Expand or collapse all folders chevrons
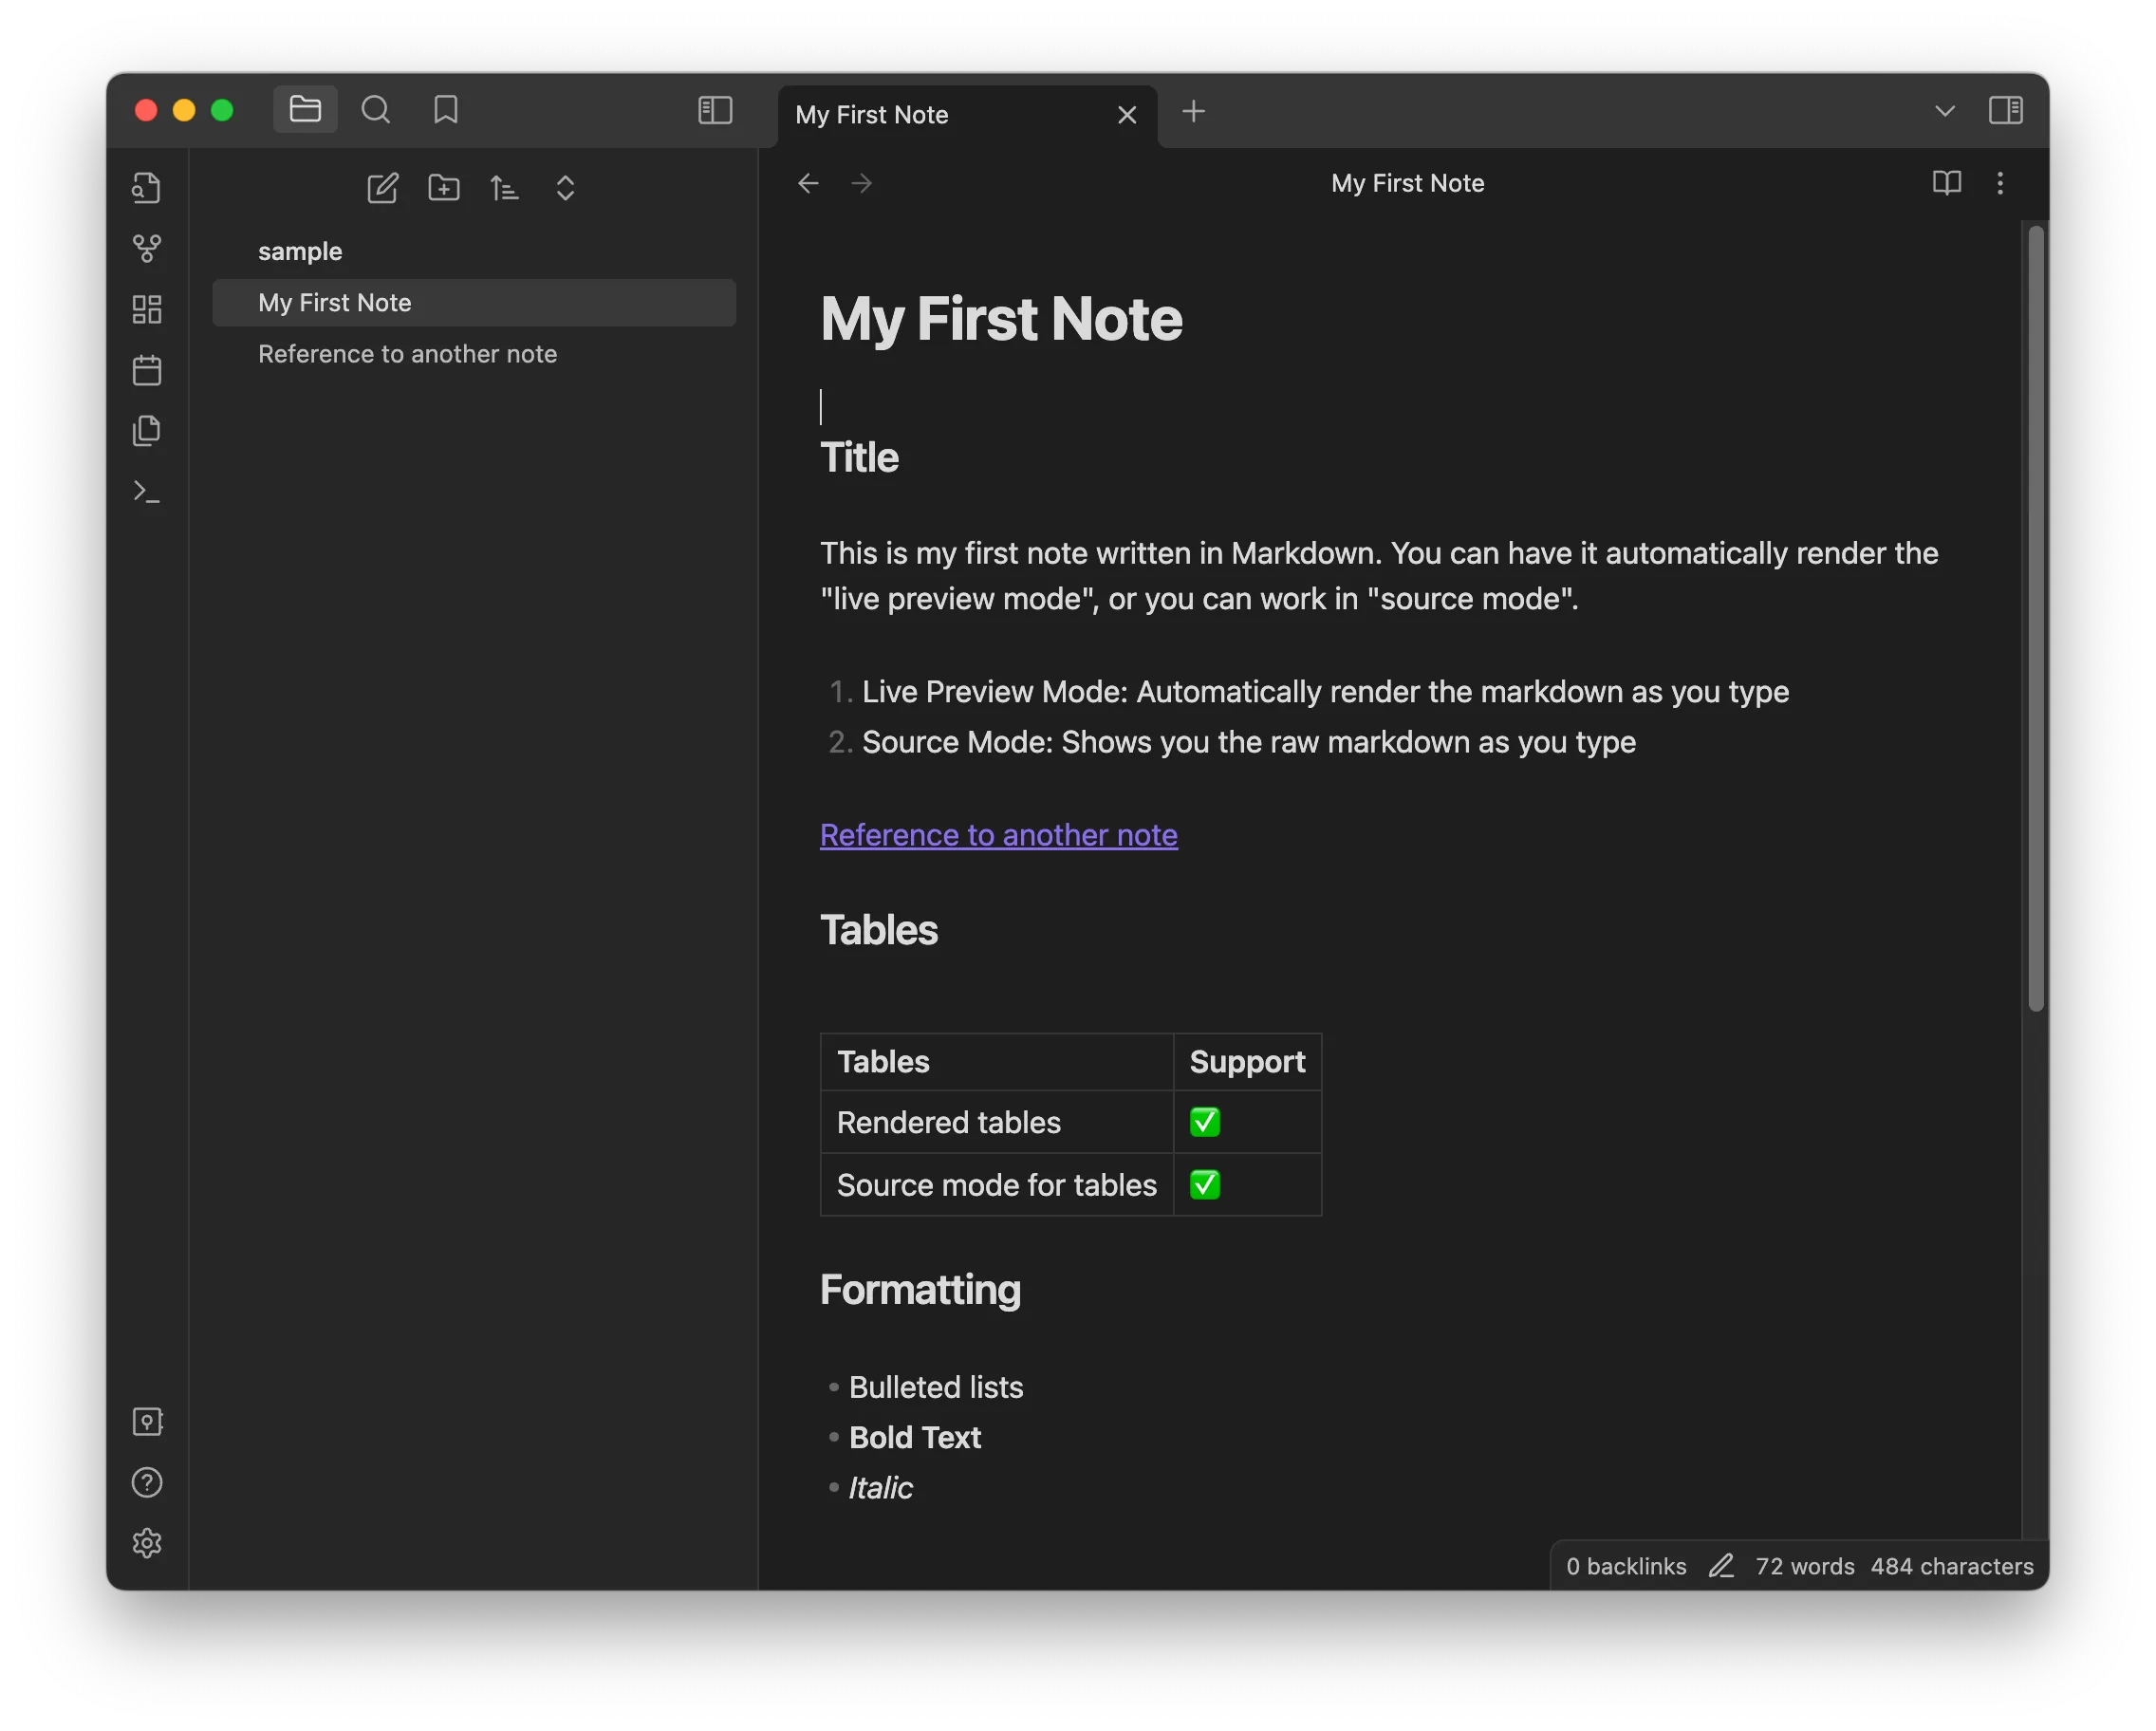This screenshot has height=1731, width=2156. tap(565, 188)
